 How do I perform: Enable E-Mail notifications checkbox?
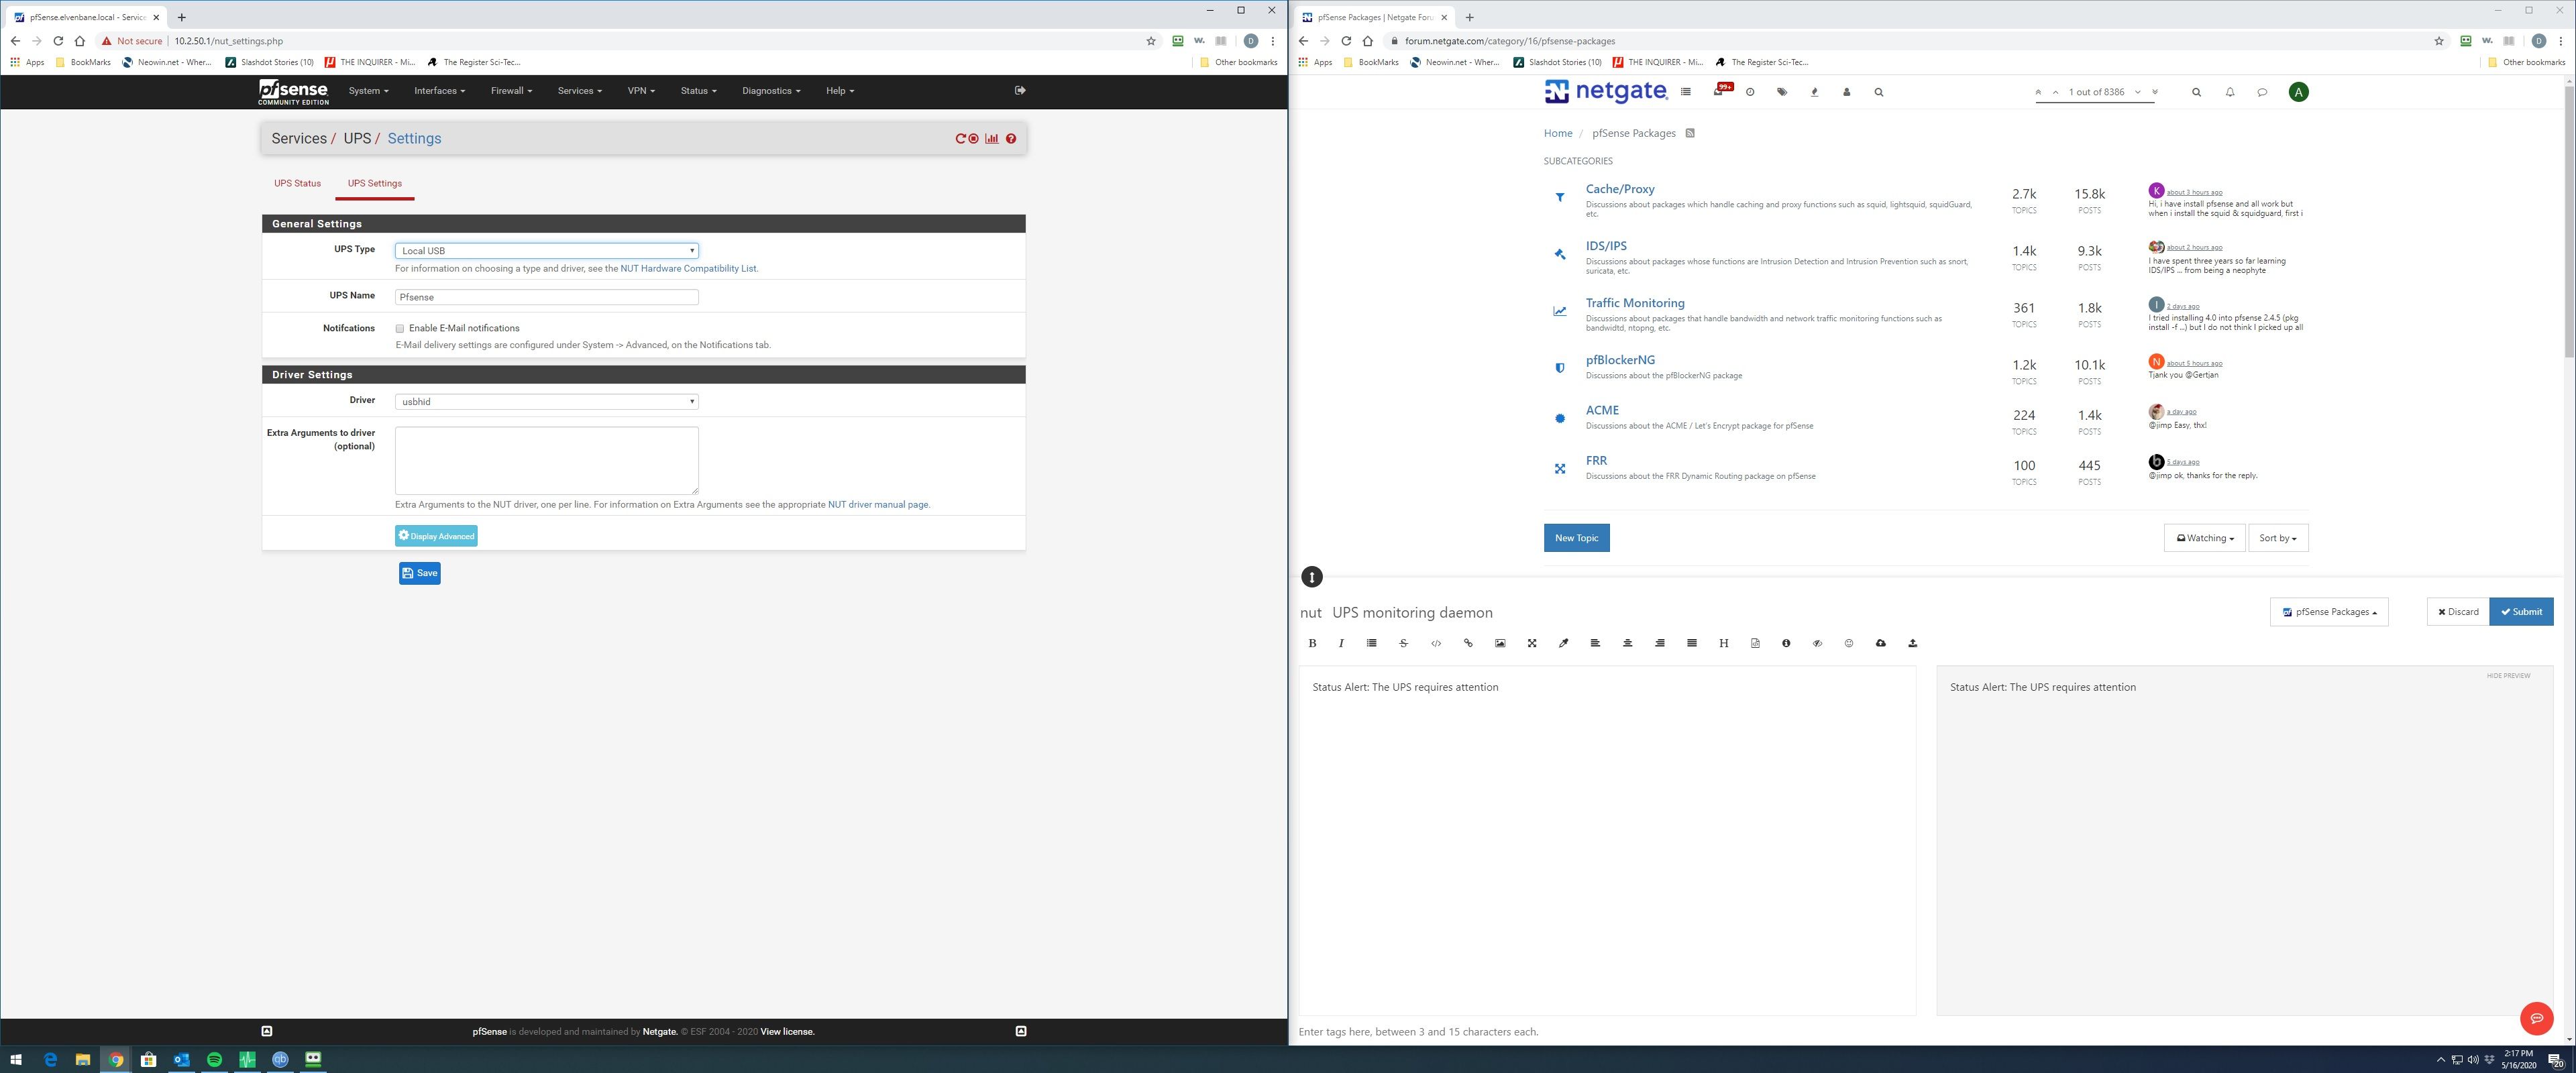(x=400, y=328)
